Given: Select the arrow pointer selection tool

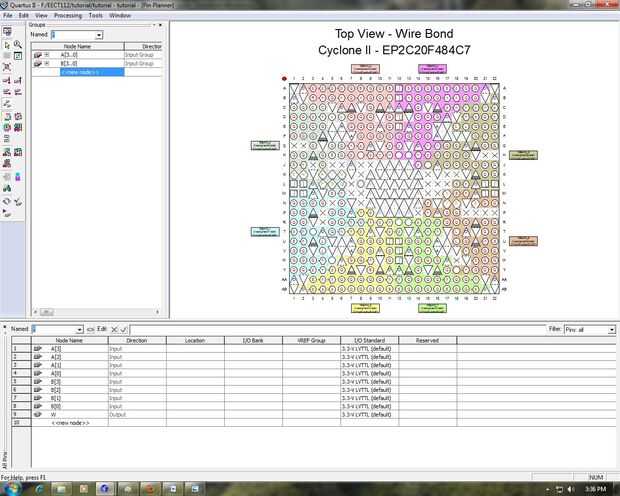Looking at the screenshot, I should coord(7,45).
